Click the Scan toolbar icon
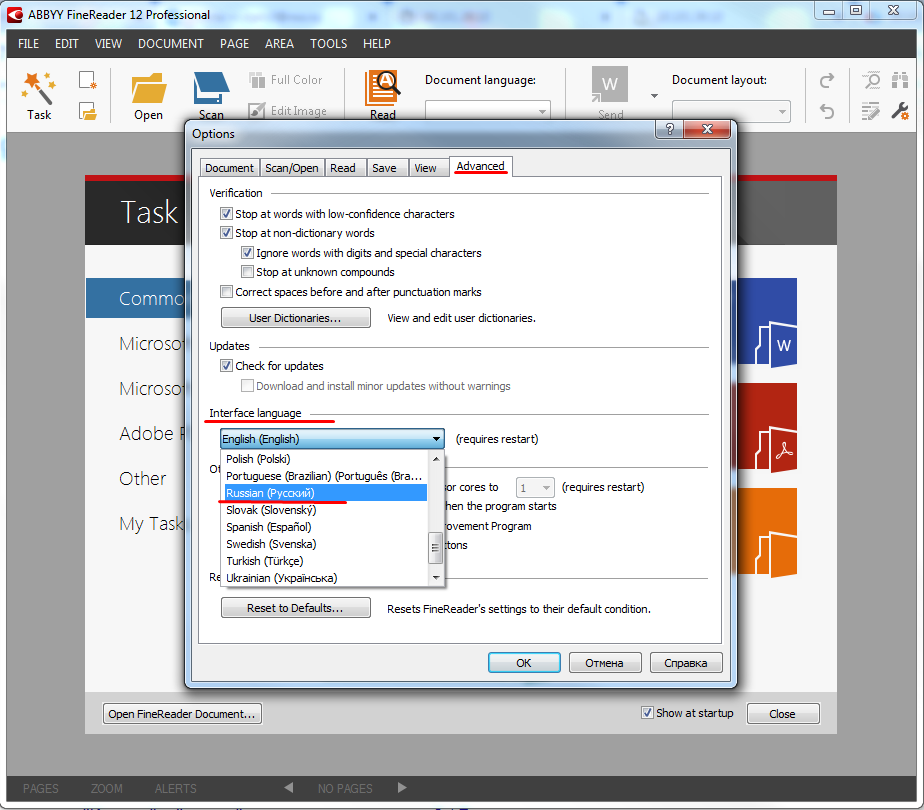Image resolution: width=924 pixels, height=810 pixels. click(211, 90)
